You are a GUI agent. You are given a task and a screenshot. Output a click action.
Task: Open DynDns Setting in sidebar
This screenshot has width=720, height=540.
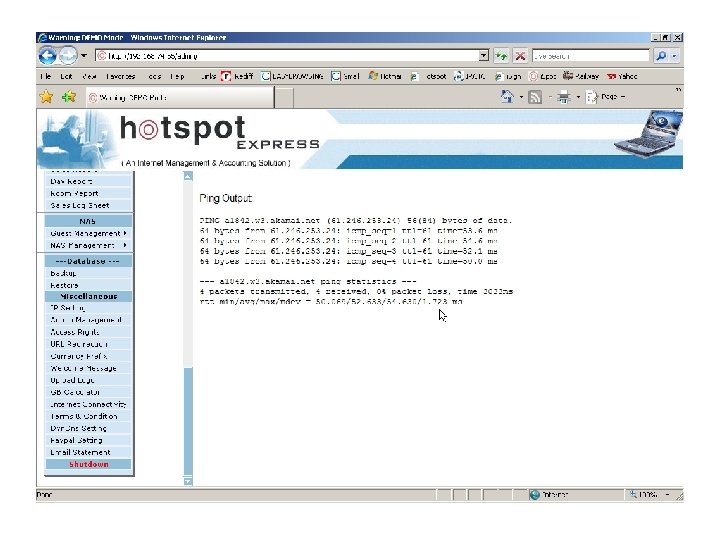pos(88,428)
